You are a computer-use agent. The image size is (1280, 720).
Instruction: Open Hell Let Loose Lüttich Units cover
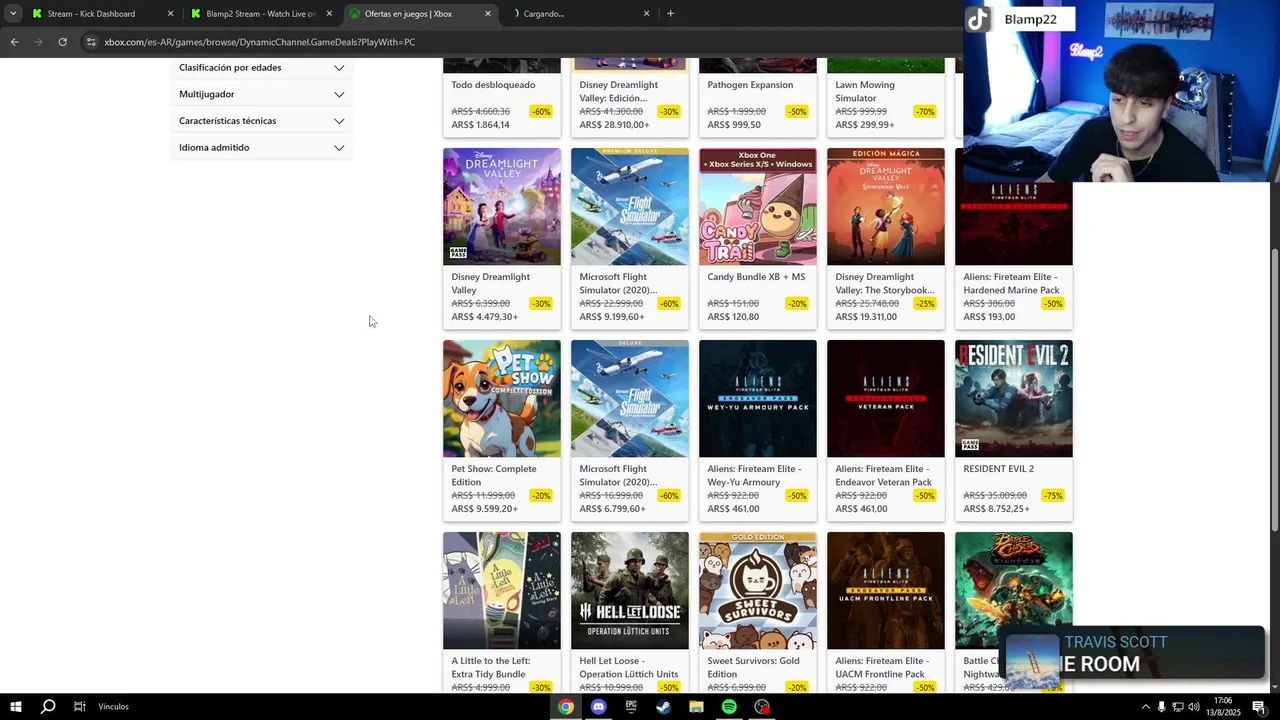tap(630, 591)
